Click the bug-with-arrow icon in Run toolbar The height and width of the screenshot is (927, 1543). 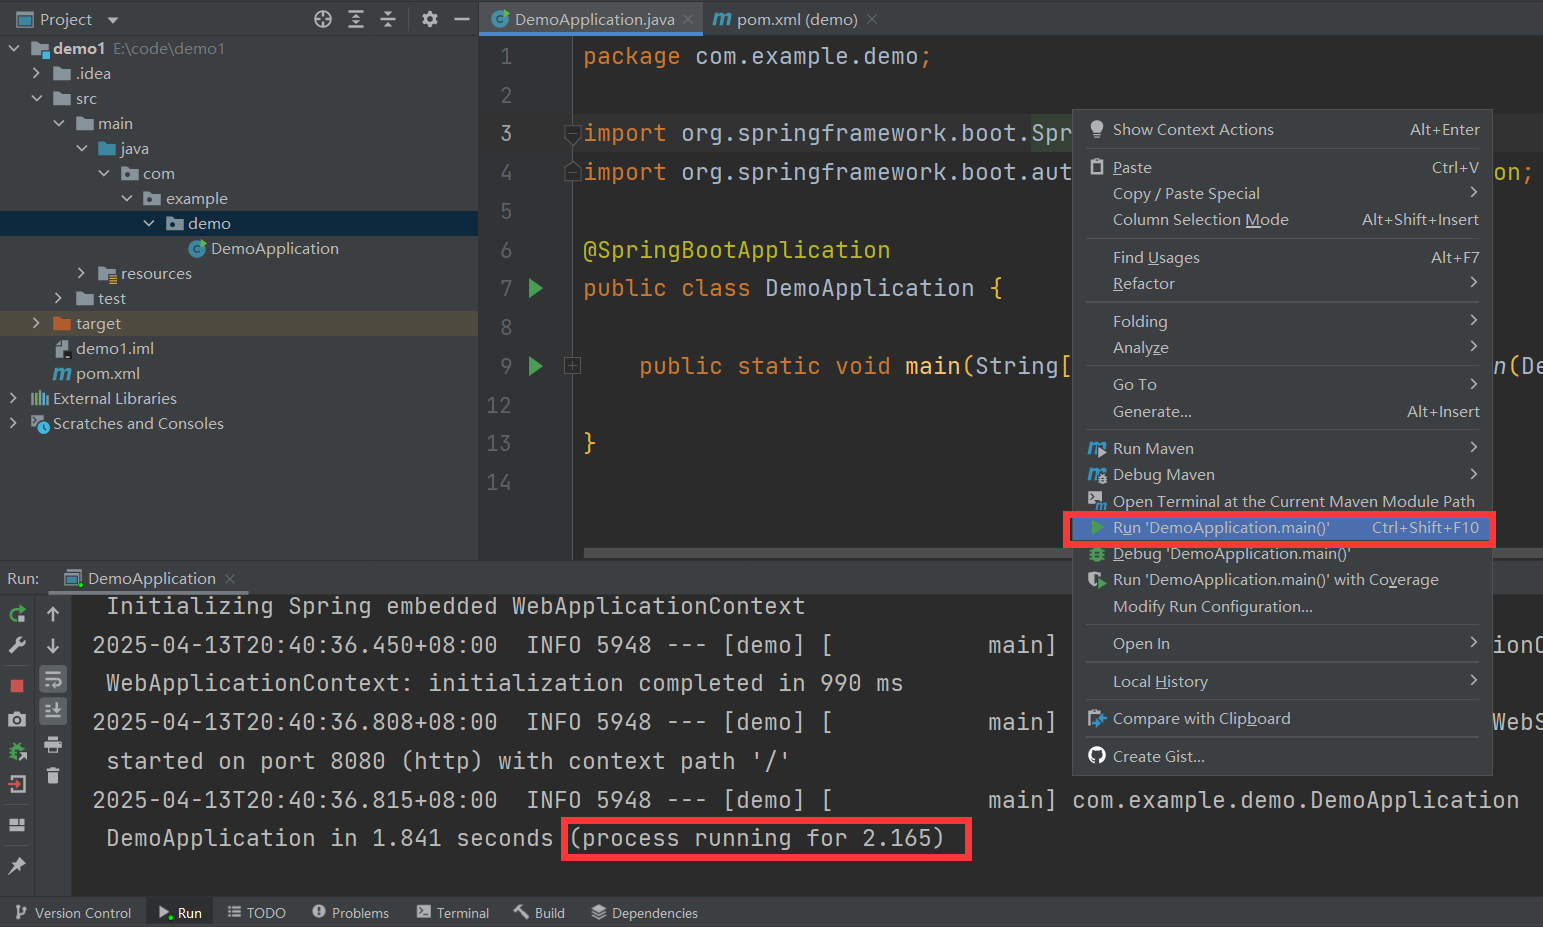tap(17, 751)
